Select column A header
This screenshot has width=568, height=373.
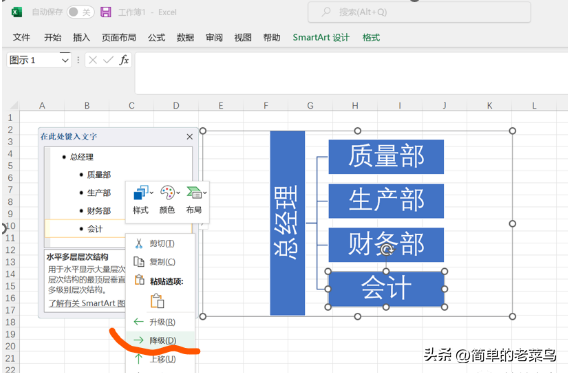pos(42,105)
